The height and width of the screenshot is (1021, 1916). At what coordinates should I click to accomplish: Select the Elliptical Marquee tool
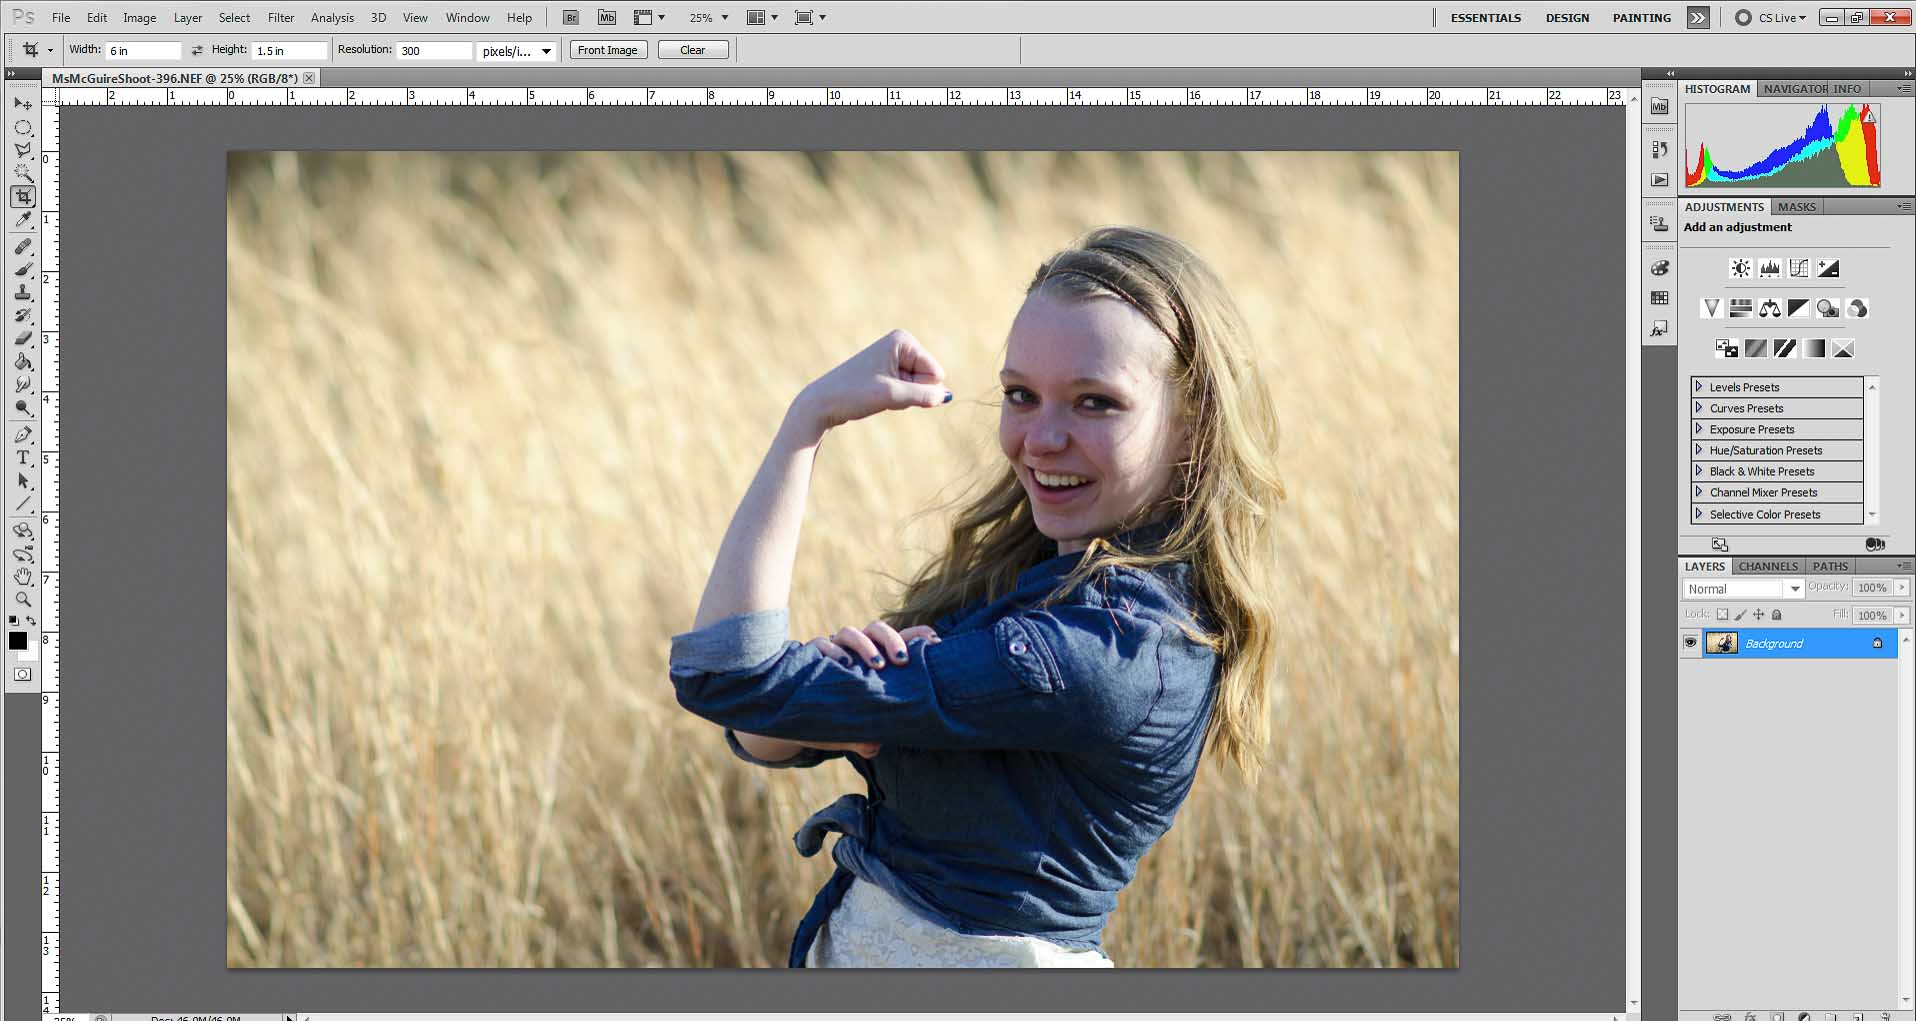tap(23, 128)
